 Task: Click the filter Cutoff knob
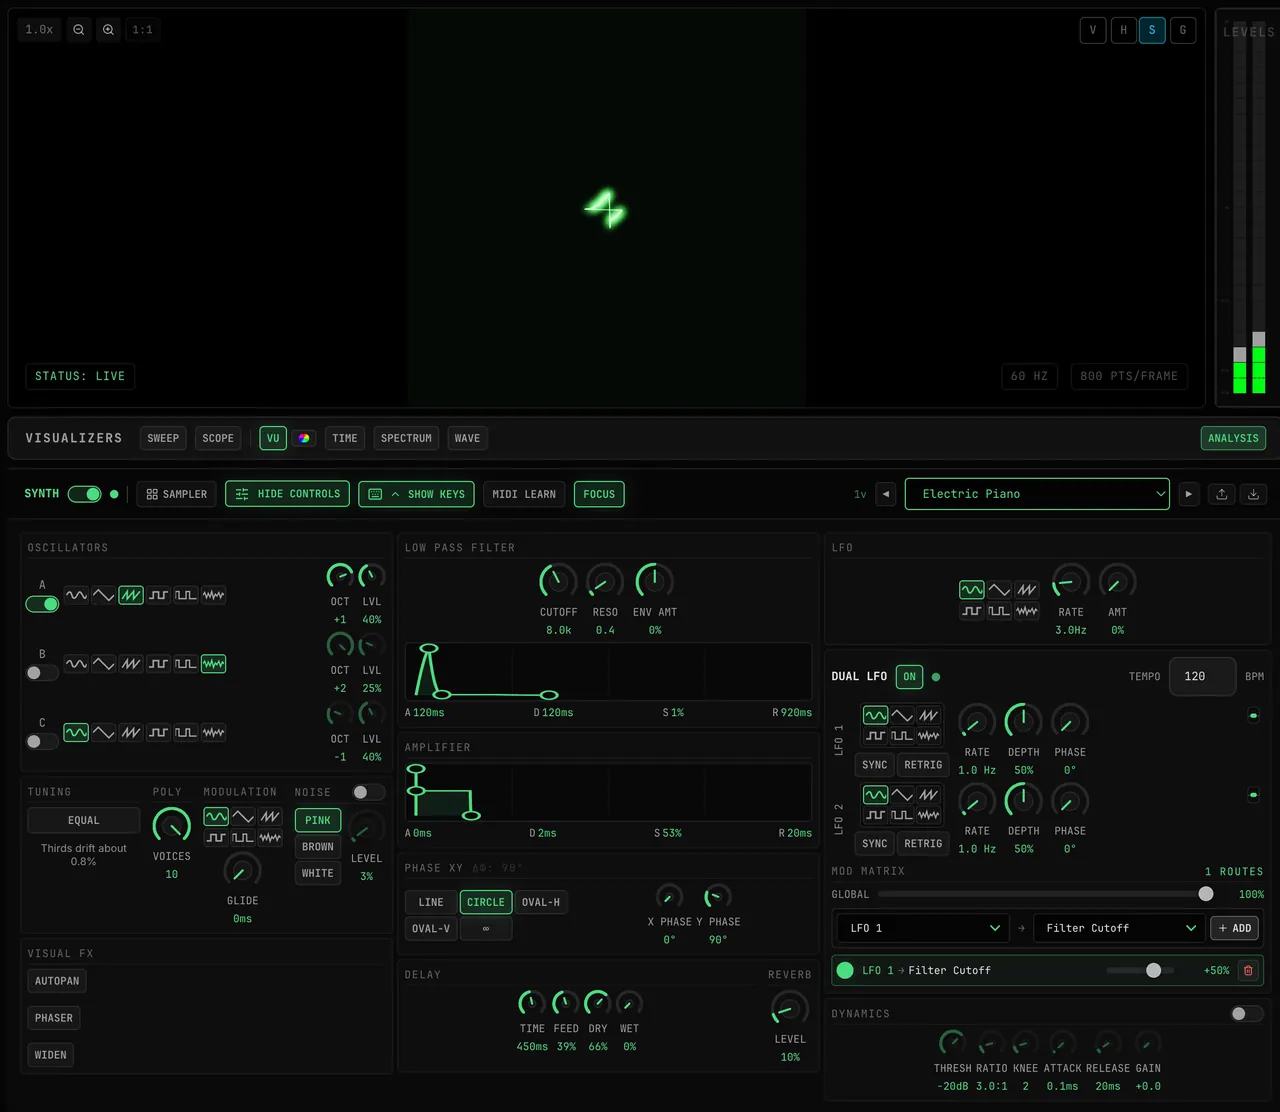tap(558, 581)
